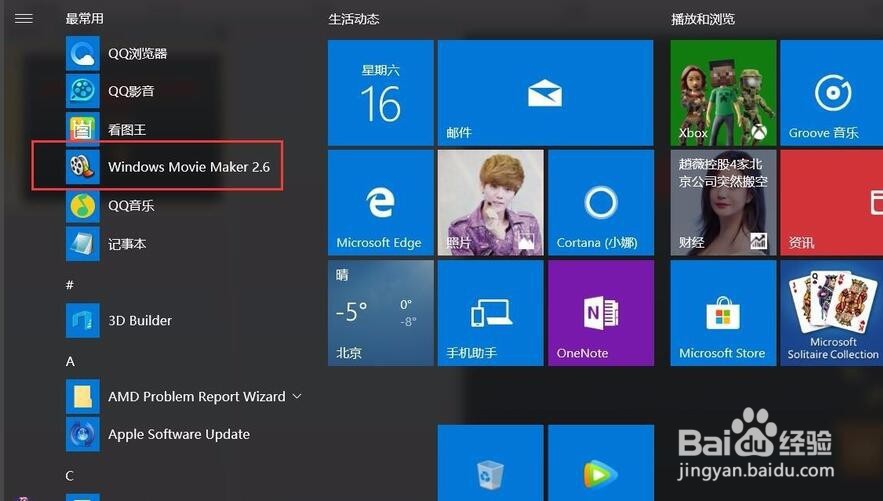This screenshot has width=883, height=501.
Task: Open the 看图王 image viewer icon
Action: tap(83, 129)
